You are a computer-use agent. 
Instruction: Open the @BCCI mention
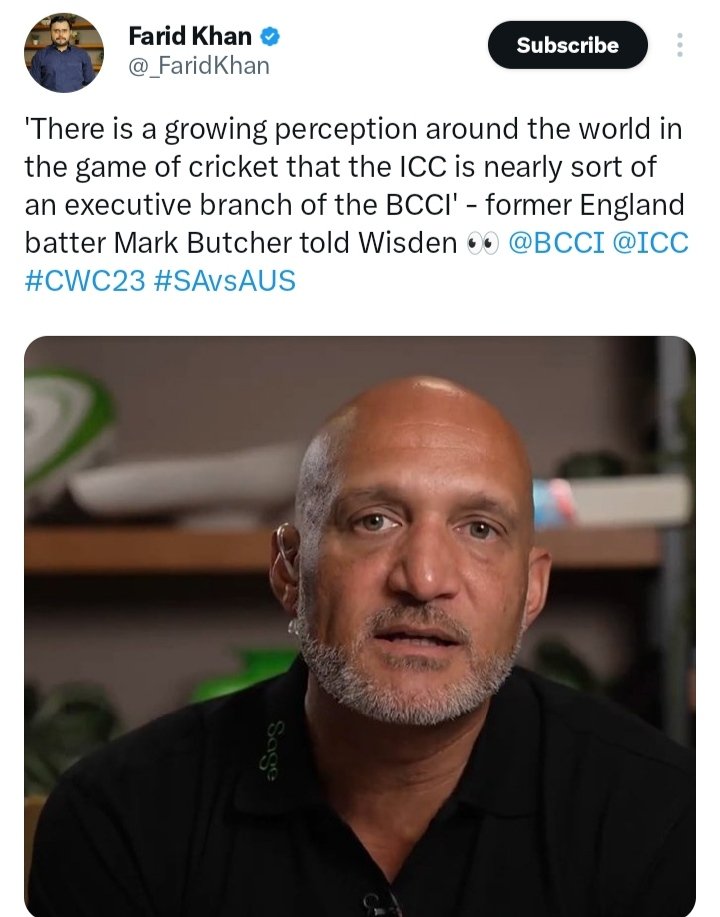(x=556, y=243)
